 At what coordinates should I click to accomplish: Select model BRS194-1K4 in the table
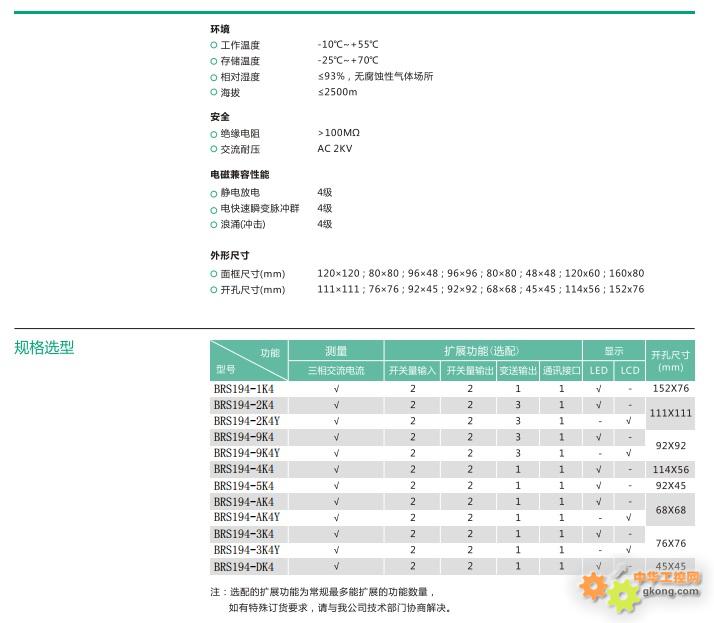(244, 389)
